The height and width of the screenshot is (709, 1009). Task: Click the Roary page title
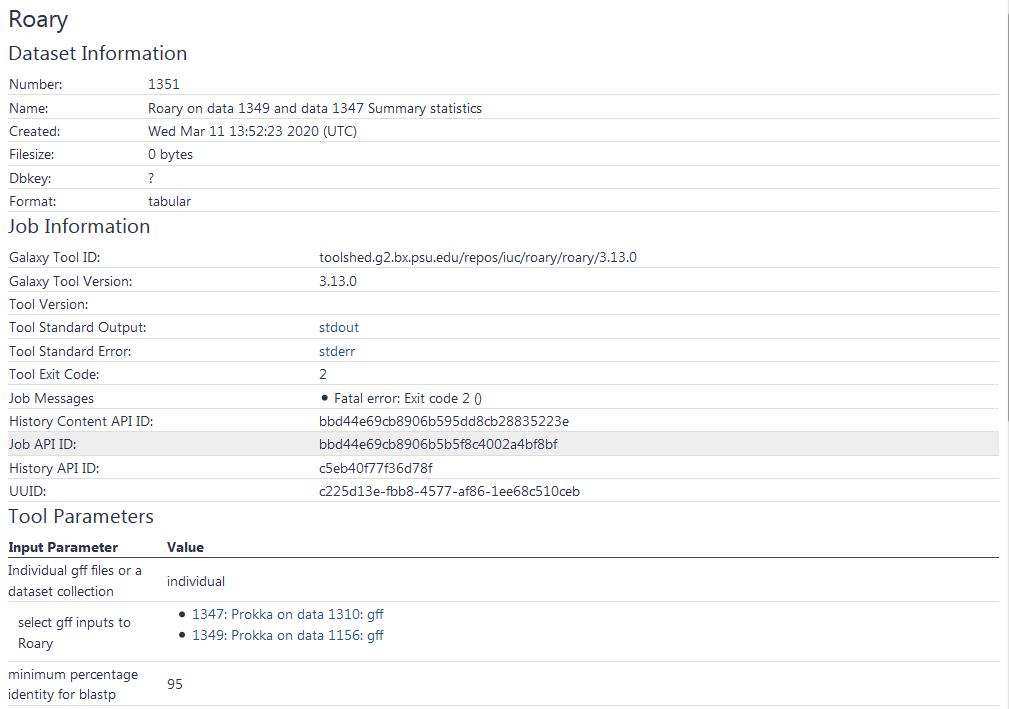(x=38, y=19)
